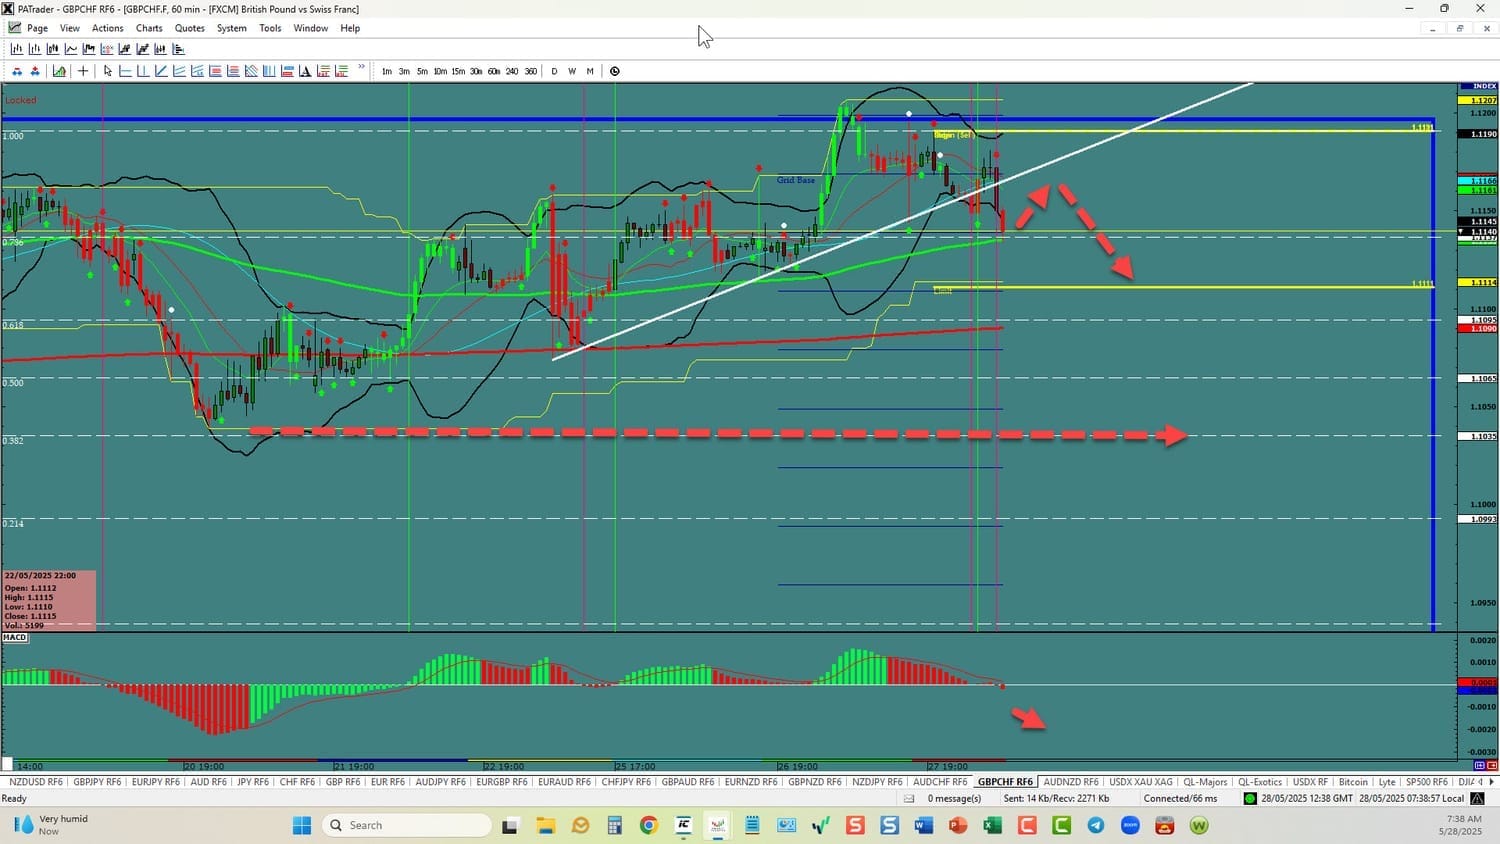Switch to the Weekly (W) timeframe

pos(572,71)
